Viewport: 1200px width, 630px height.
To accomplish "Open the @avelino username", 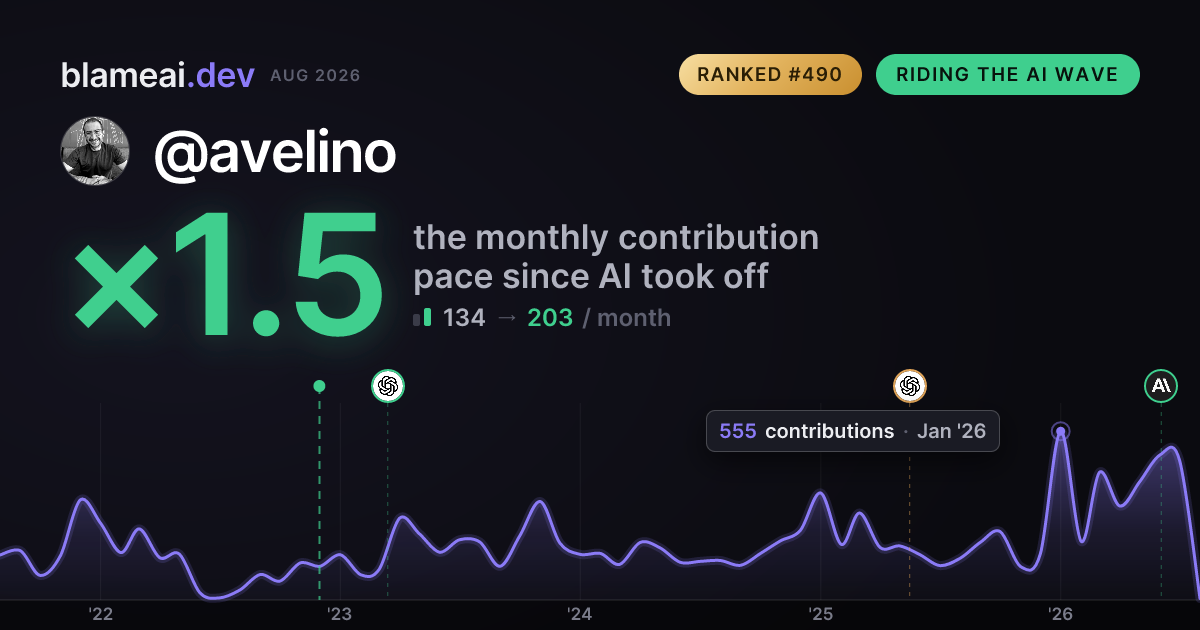I will click(x=275, y=152).
